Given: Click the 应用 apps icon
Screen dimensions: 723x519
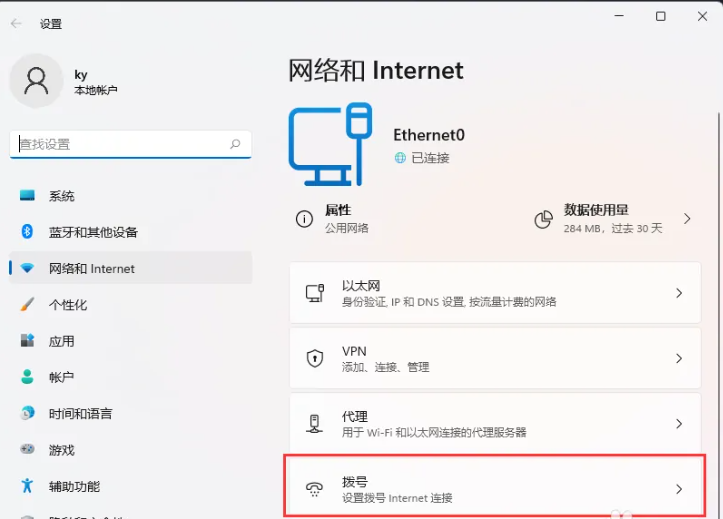Looking at the screenshot, I should click(x=27, y=341).
